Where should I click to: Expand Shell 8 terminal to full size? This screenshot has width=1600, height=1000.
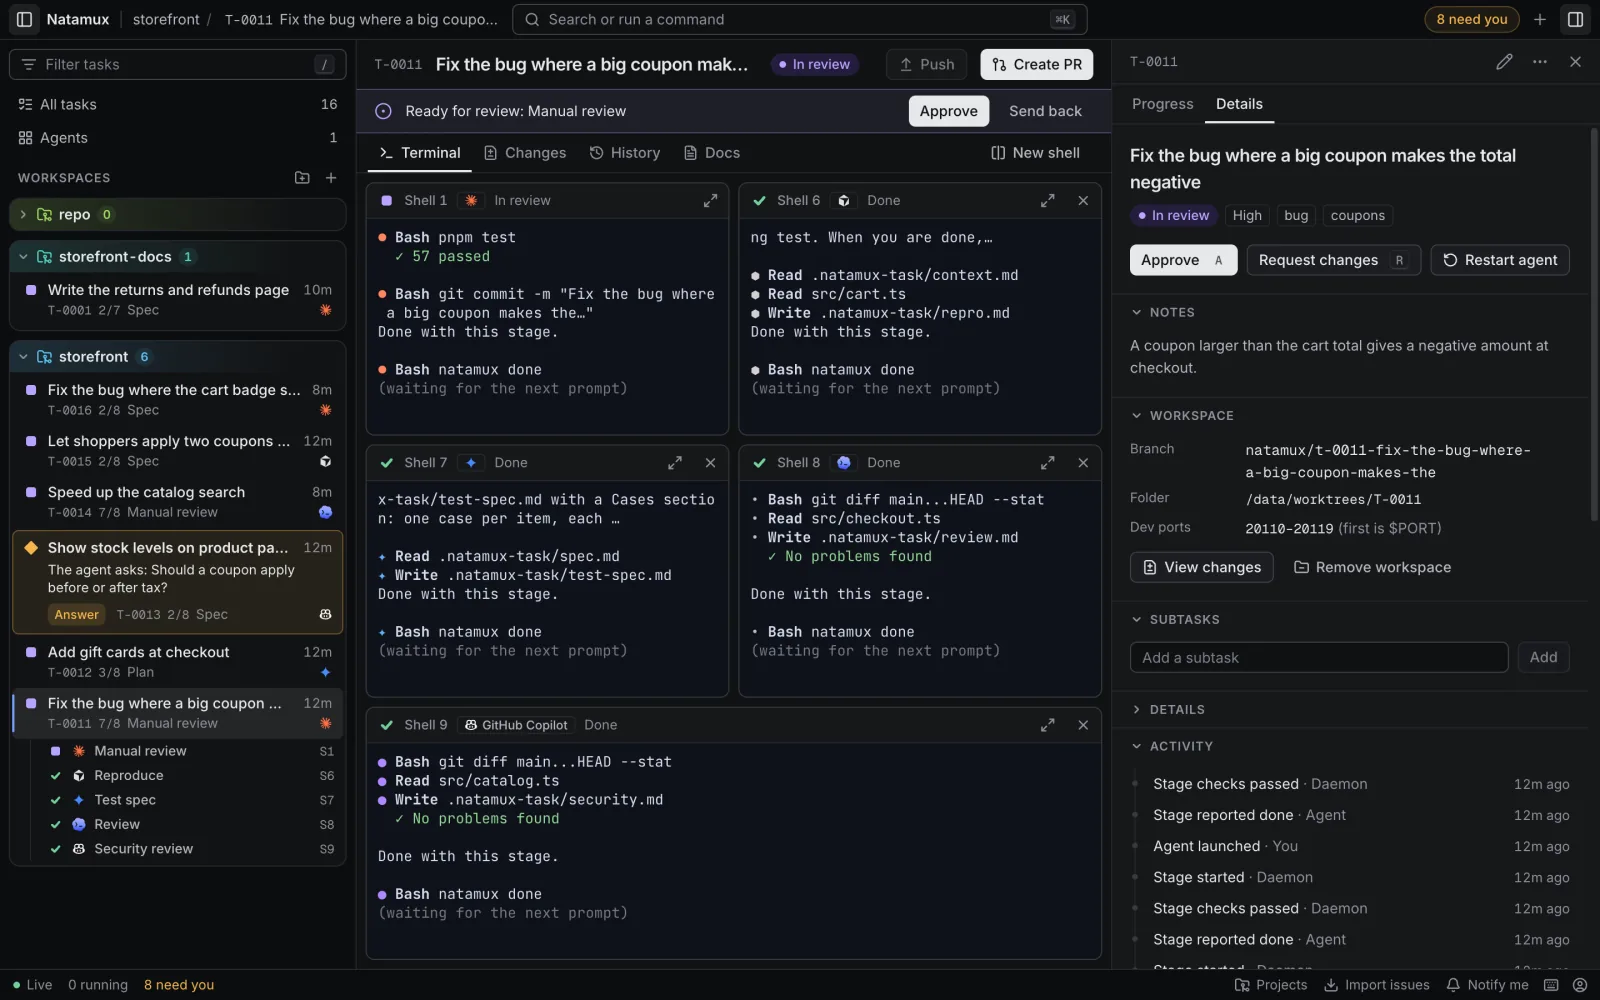(1047, 463)
